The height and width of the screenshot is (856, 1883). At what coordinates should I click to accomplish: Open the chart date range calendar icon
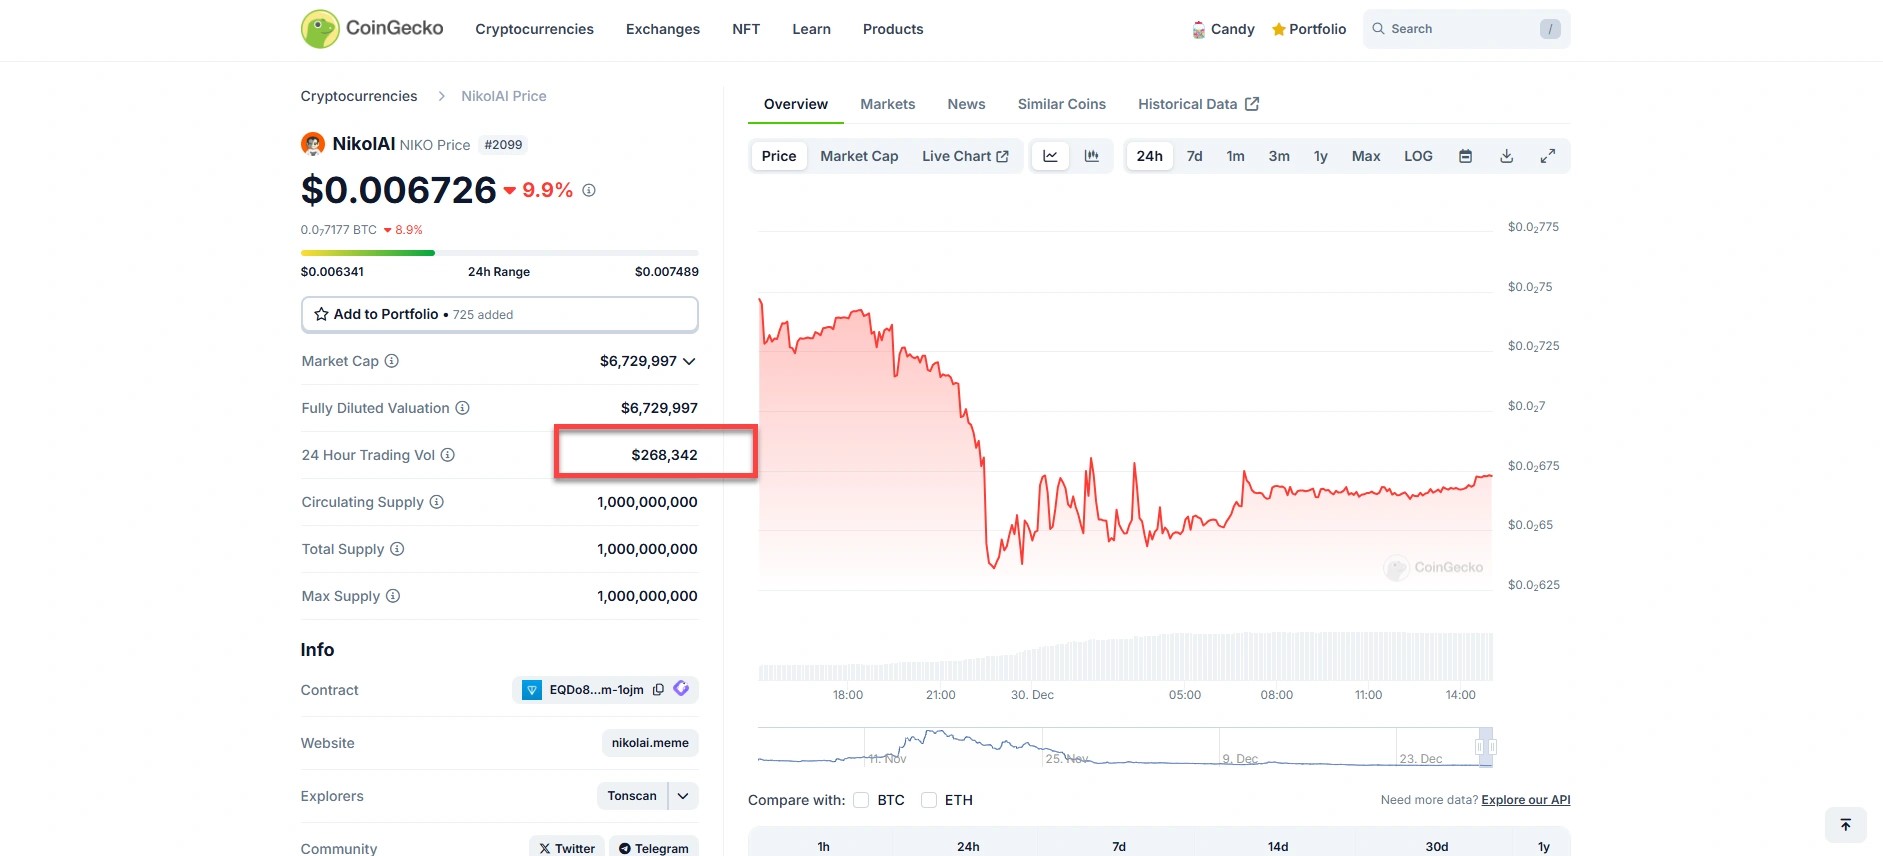1465,156
